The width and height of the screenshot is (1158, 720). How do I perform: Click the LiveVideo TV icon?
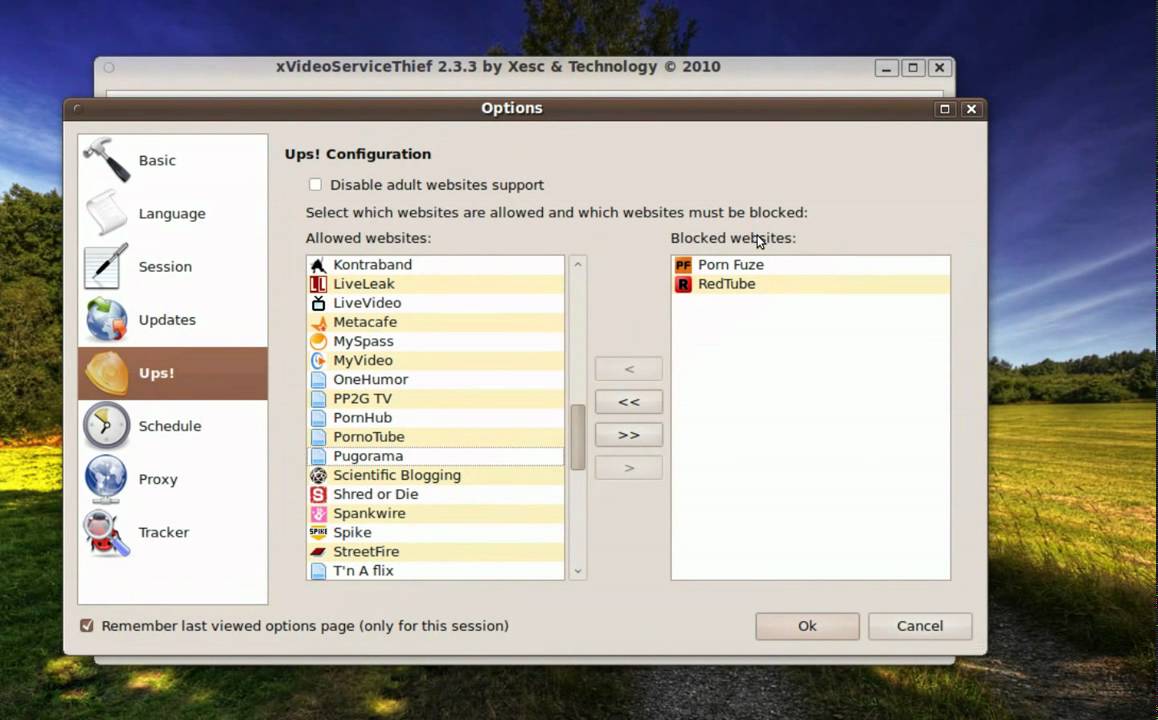pyautogui.click(x=318, y=303)
